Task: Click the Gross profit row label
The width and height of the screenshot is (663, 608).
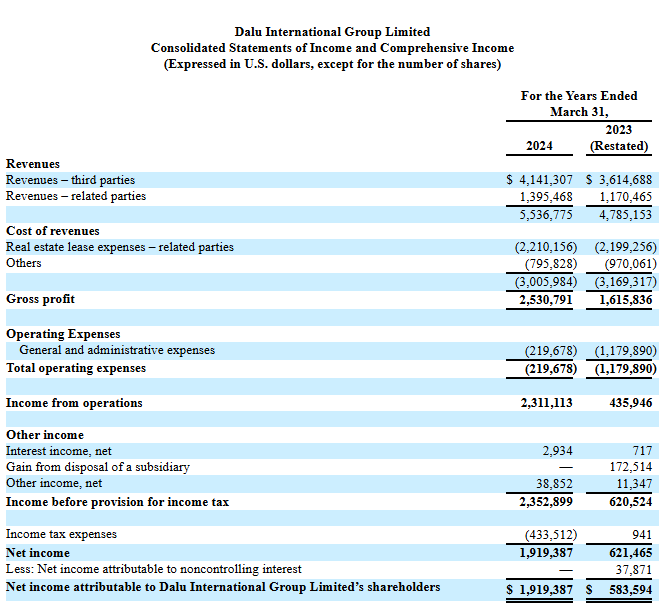Action: pyautogui.click(x=40, y=299)
